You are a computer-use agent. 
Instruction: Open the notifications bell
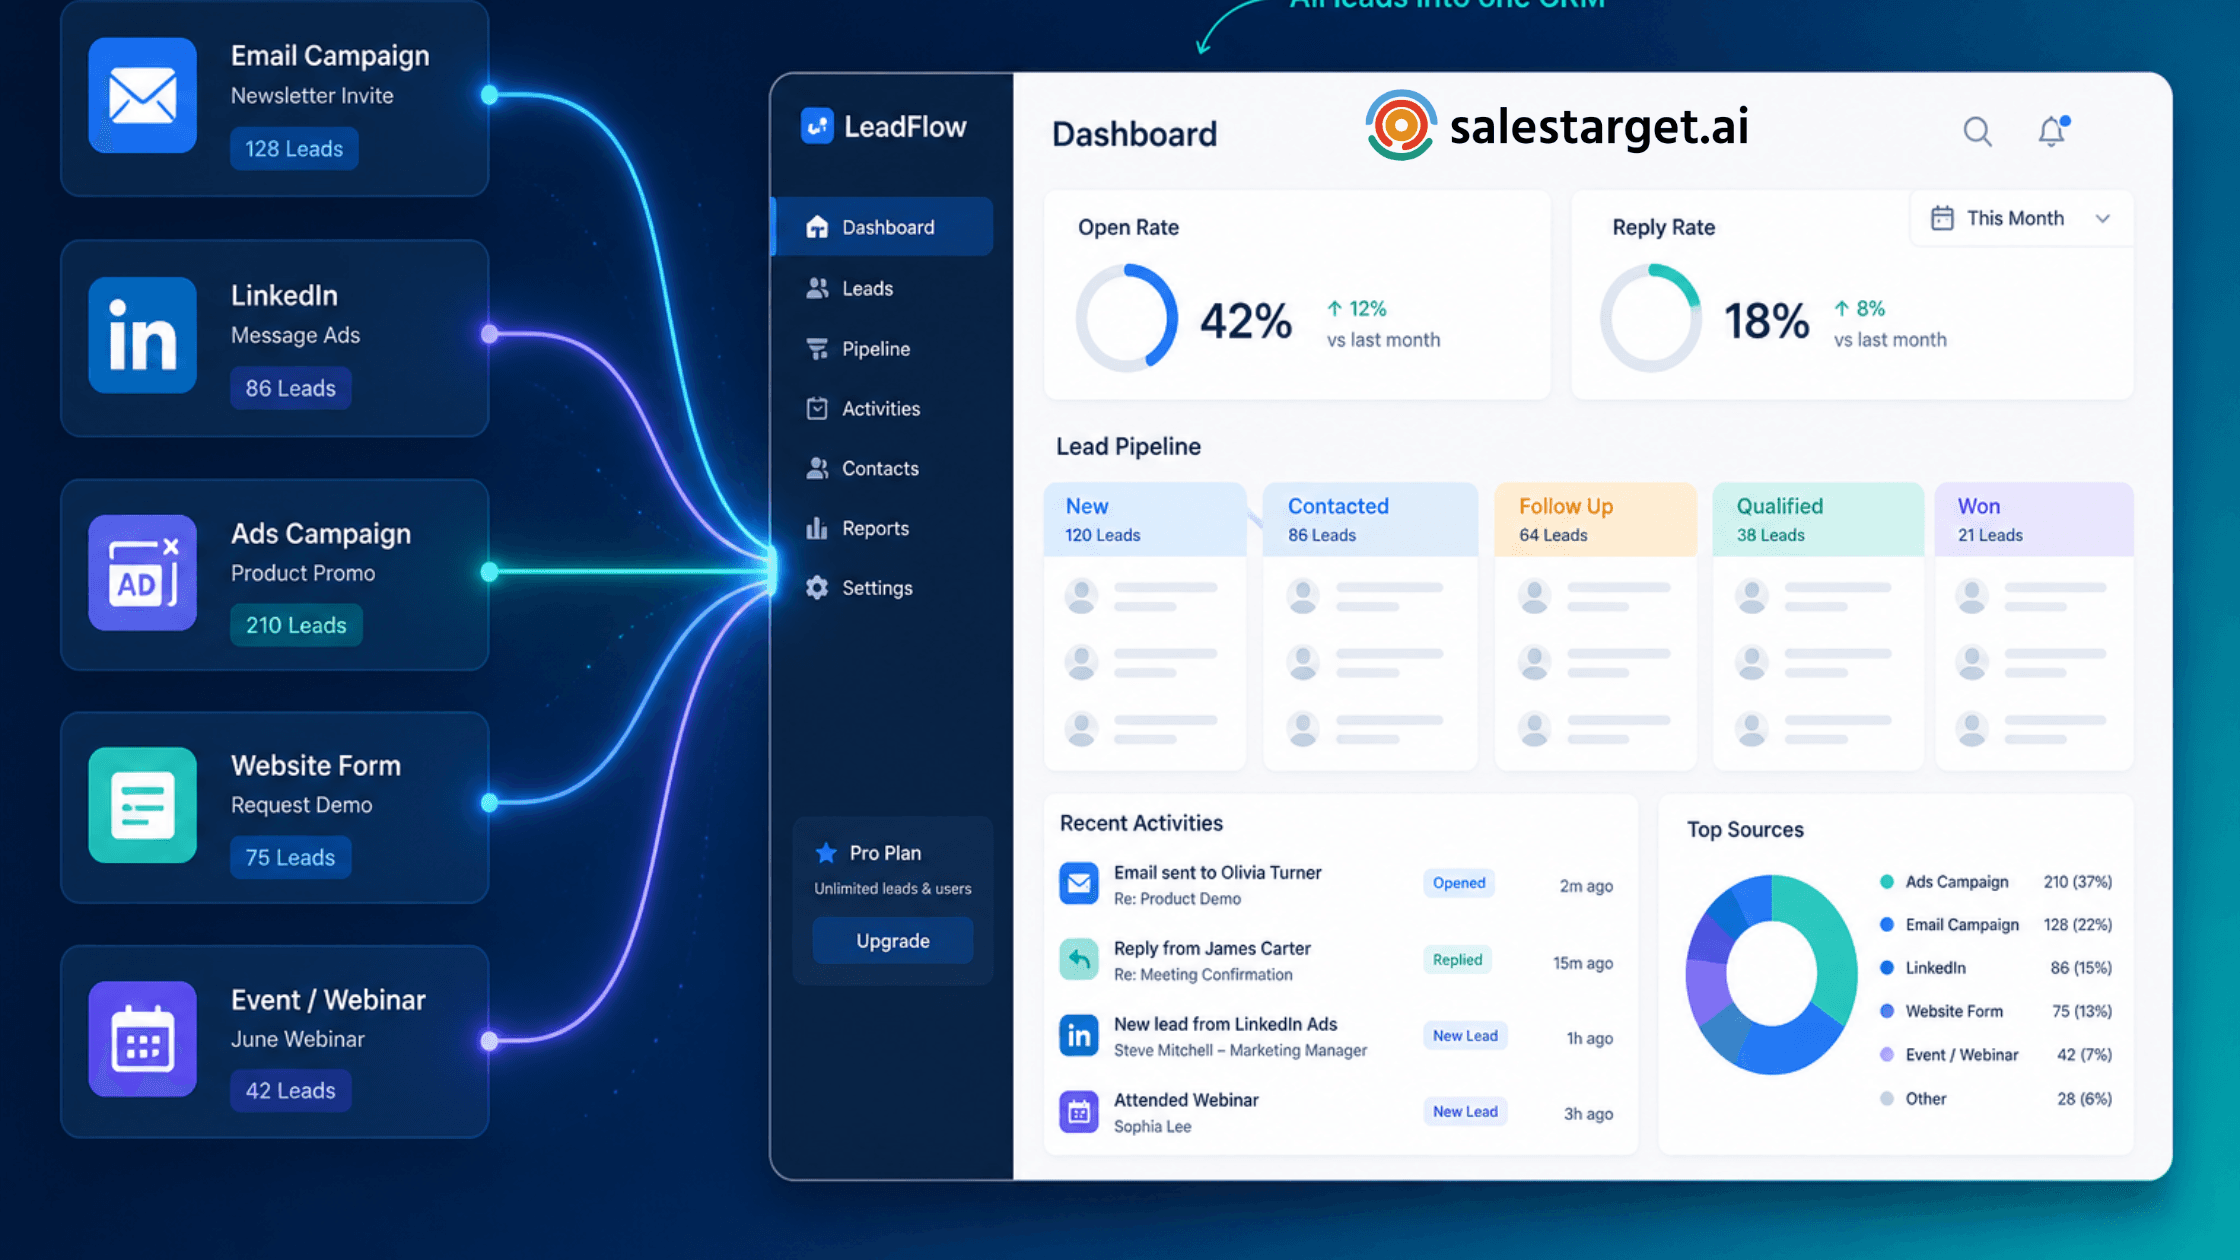coord(2052,131)
